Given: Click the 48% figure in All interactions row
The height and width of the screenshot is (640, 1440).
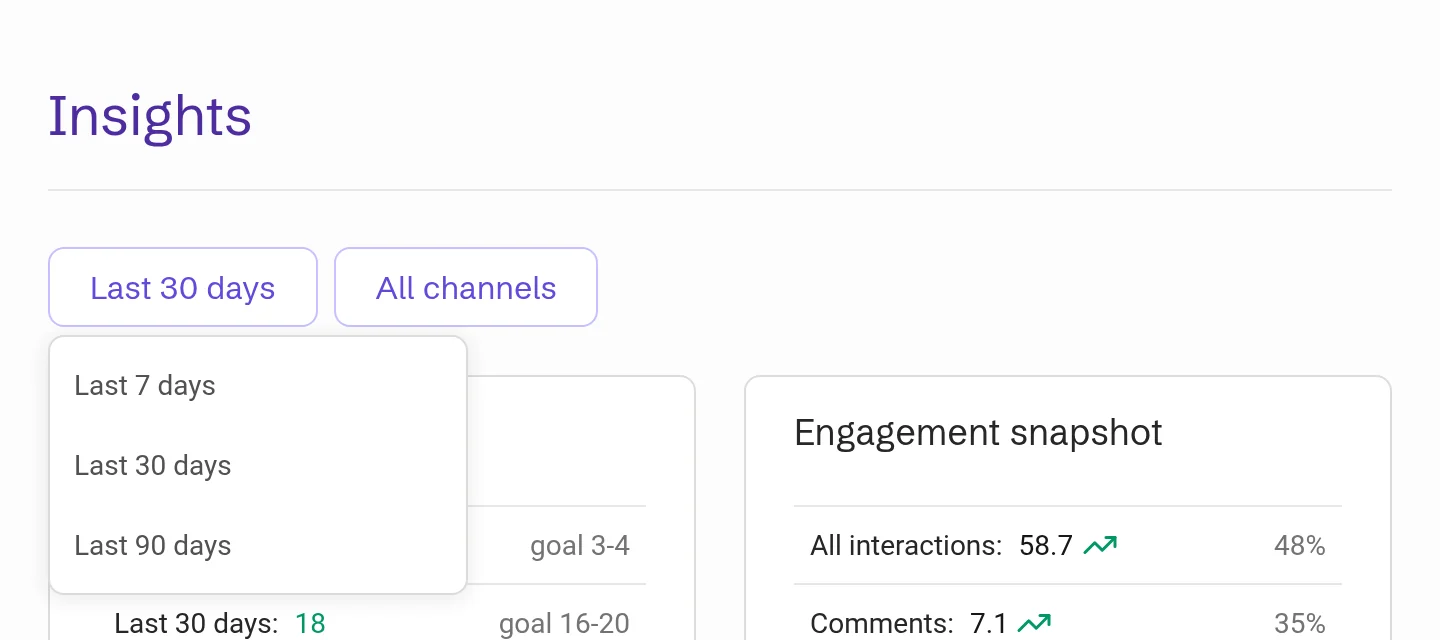Looking at the screenshot, I should [x=1300, y=545].
